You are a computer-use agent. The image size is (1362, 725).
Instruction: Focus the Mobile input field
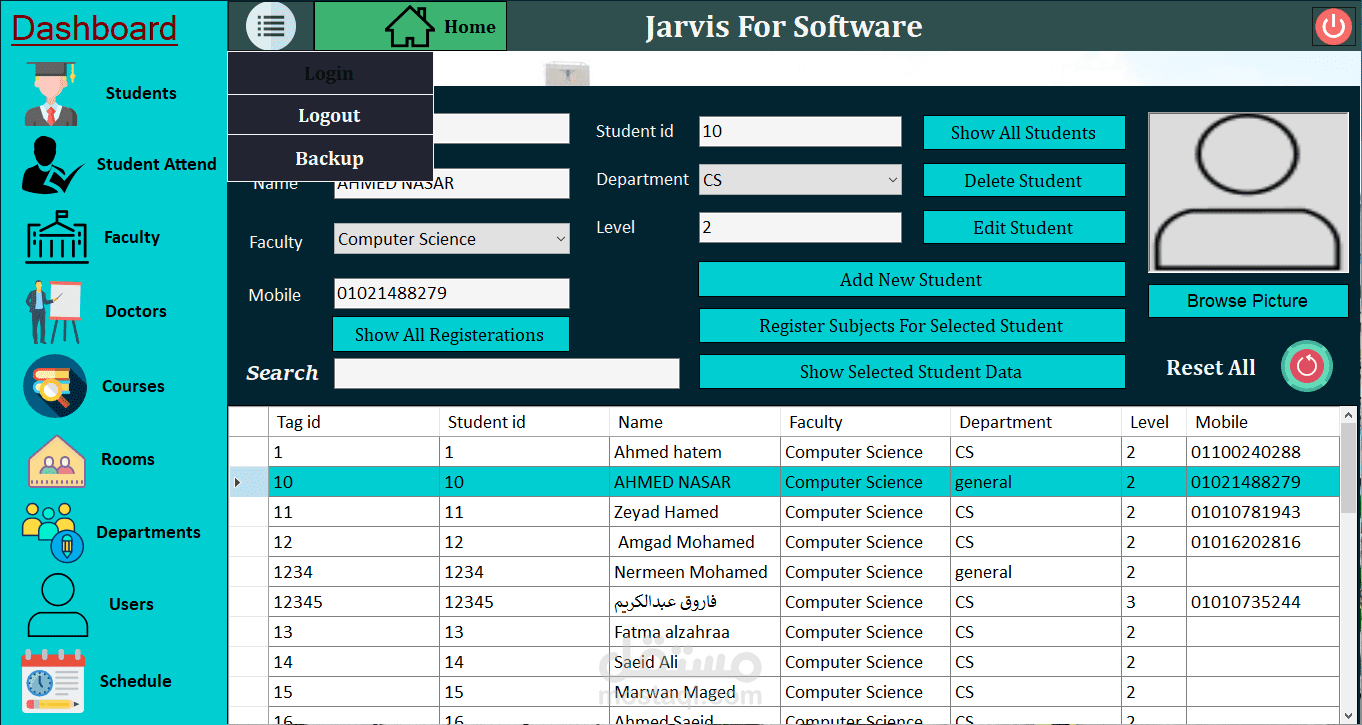click(451, 294)
